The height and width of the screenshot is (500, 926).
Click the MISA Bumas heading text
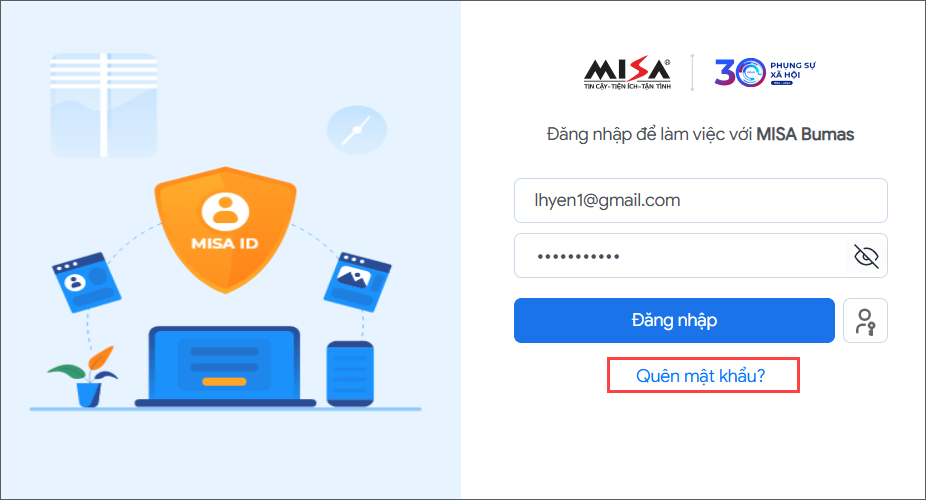805,135
